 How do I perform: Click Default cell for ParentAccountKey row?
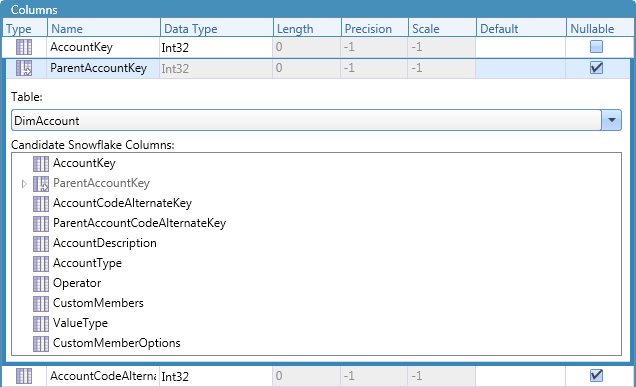[520, 68]
